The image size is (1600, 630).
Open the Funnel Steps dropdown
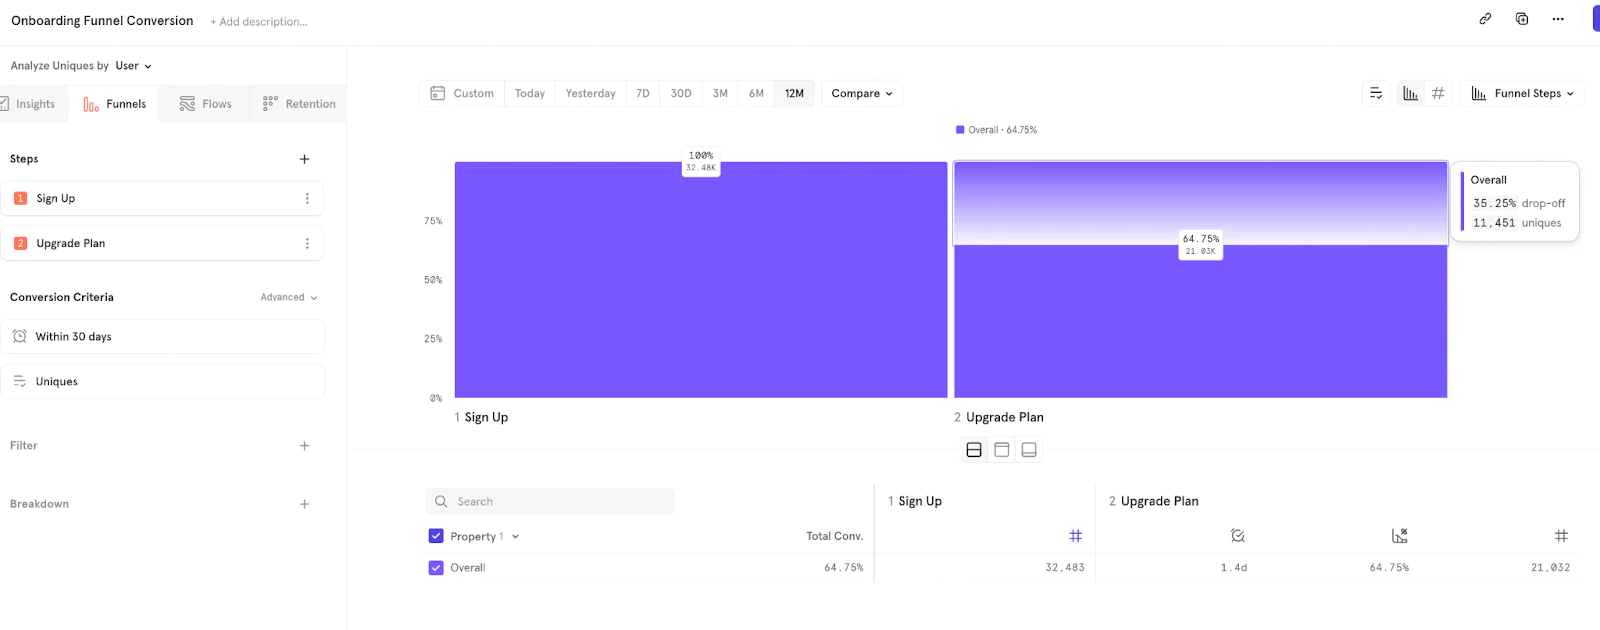point(1522,93)
